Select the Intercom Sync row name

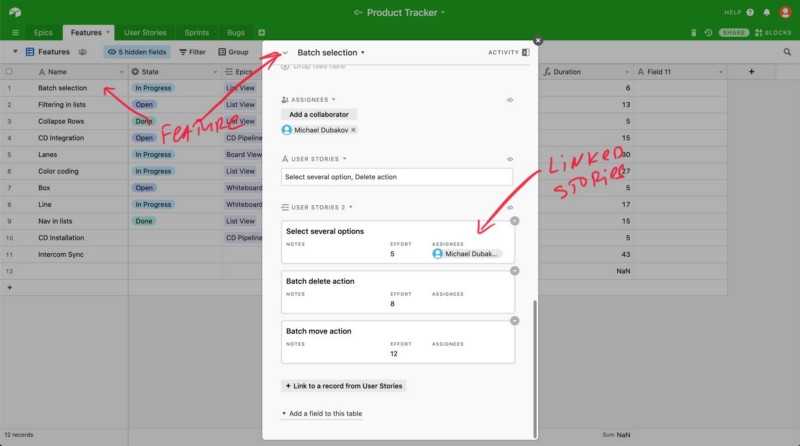point(61,255)
